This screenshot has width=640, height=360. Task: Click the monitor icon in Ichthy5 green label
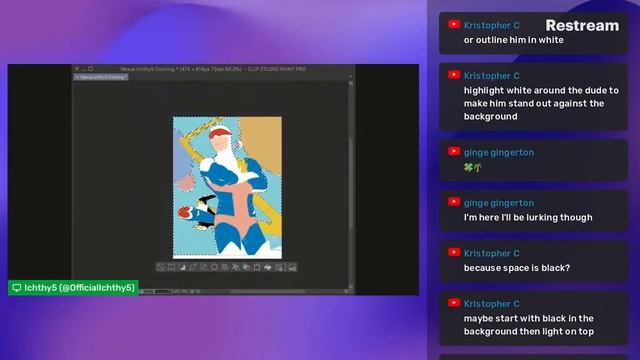pos(17,288)
